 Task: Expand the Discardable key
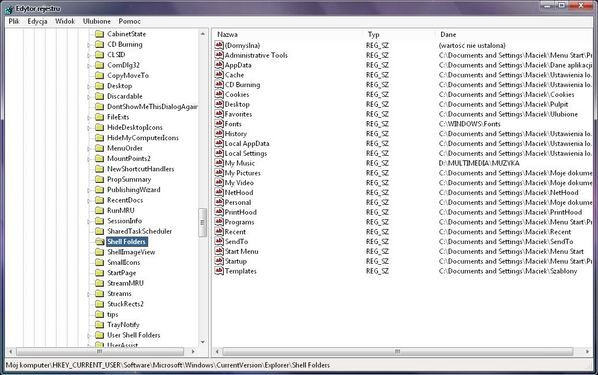click(x=88, y=97)
